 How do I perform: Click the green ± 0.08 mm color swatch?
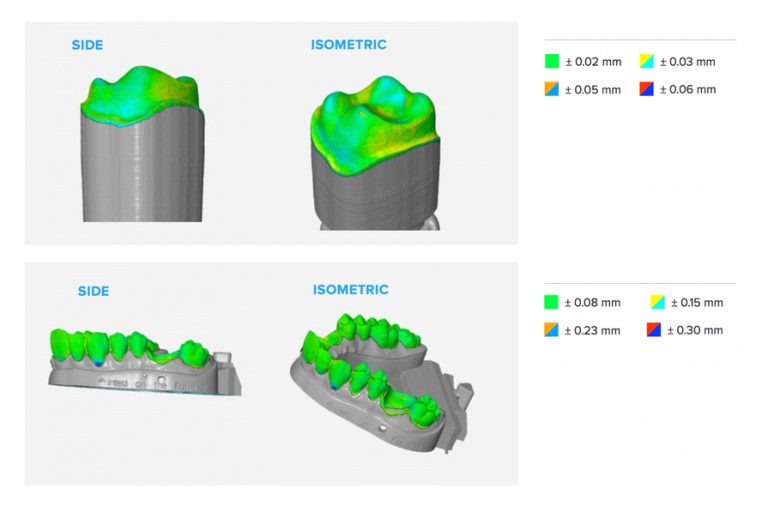[x=551, y=302]
